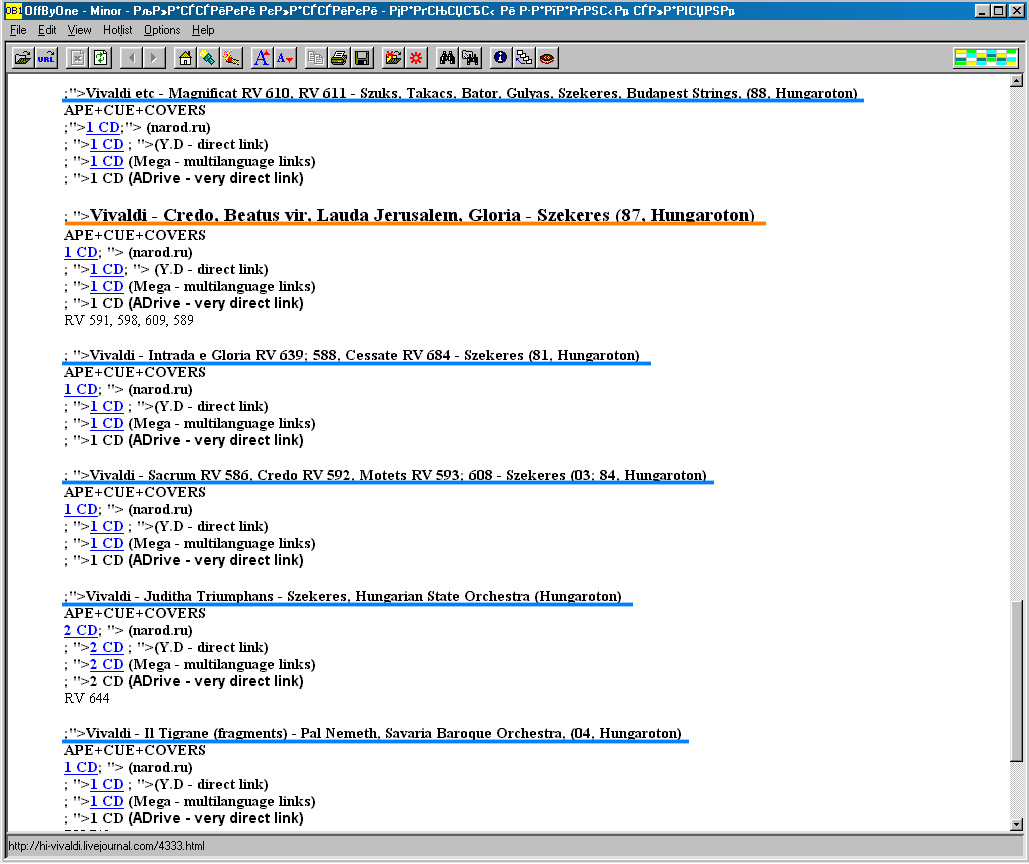Go to the Home page icon
The height and width of the screenshot is (864, 1029).
pyautogui.click(x=186, y=58)
